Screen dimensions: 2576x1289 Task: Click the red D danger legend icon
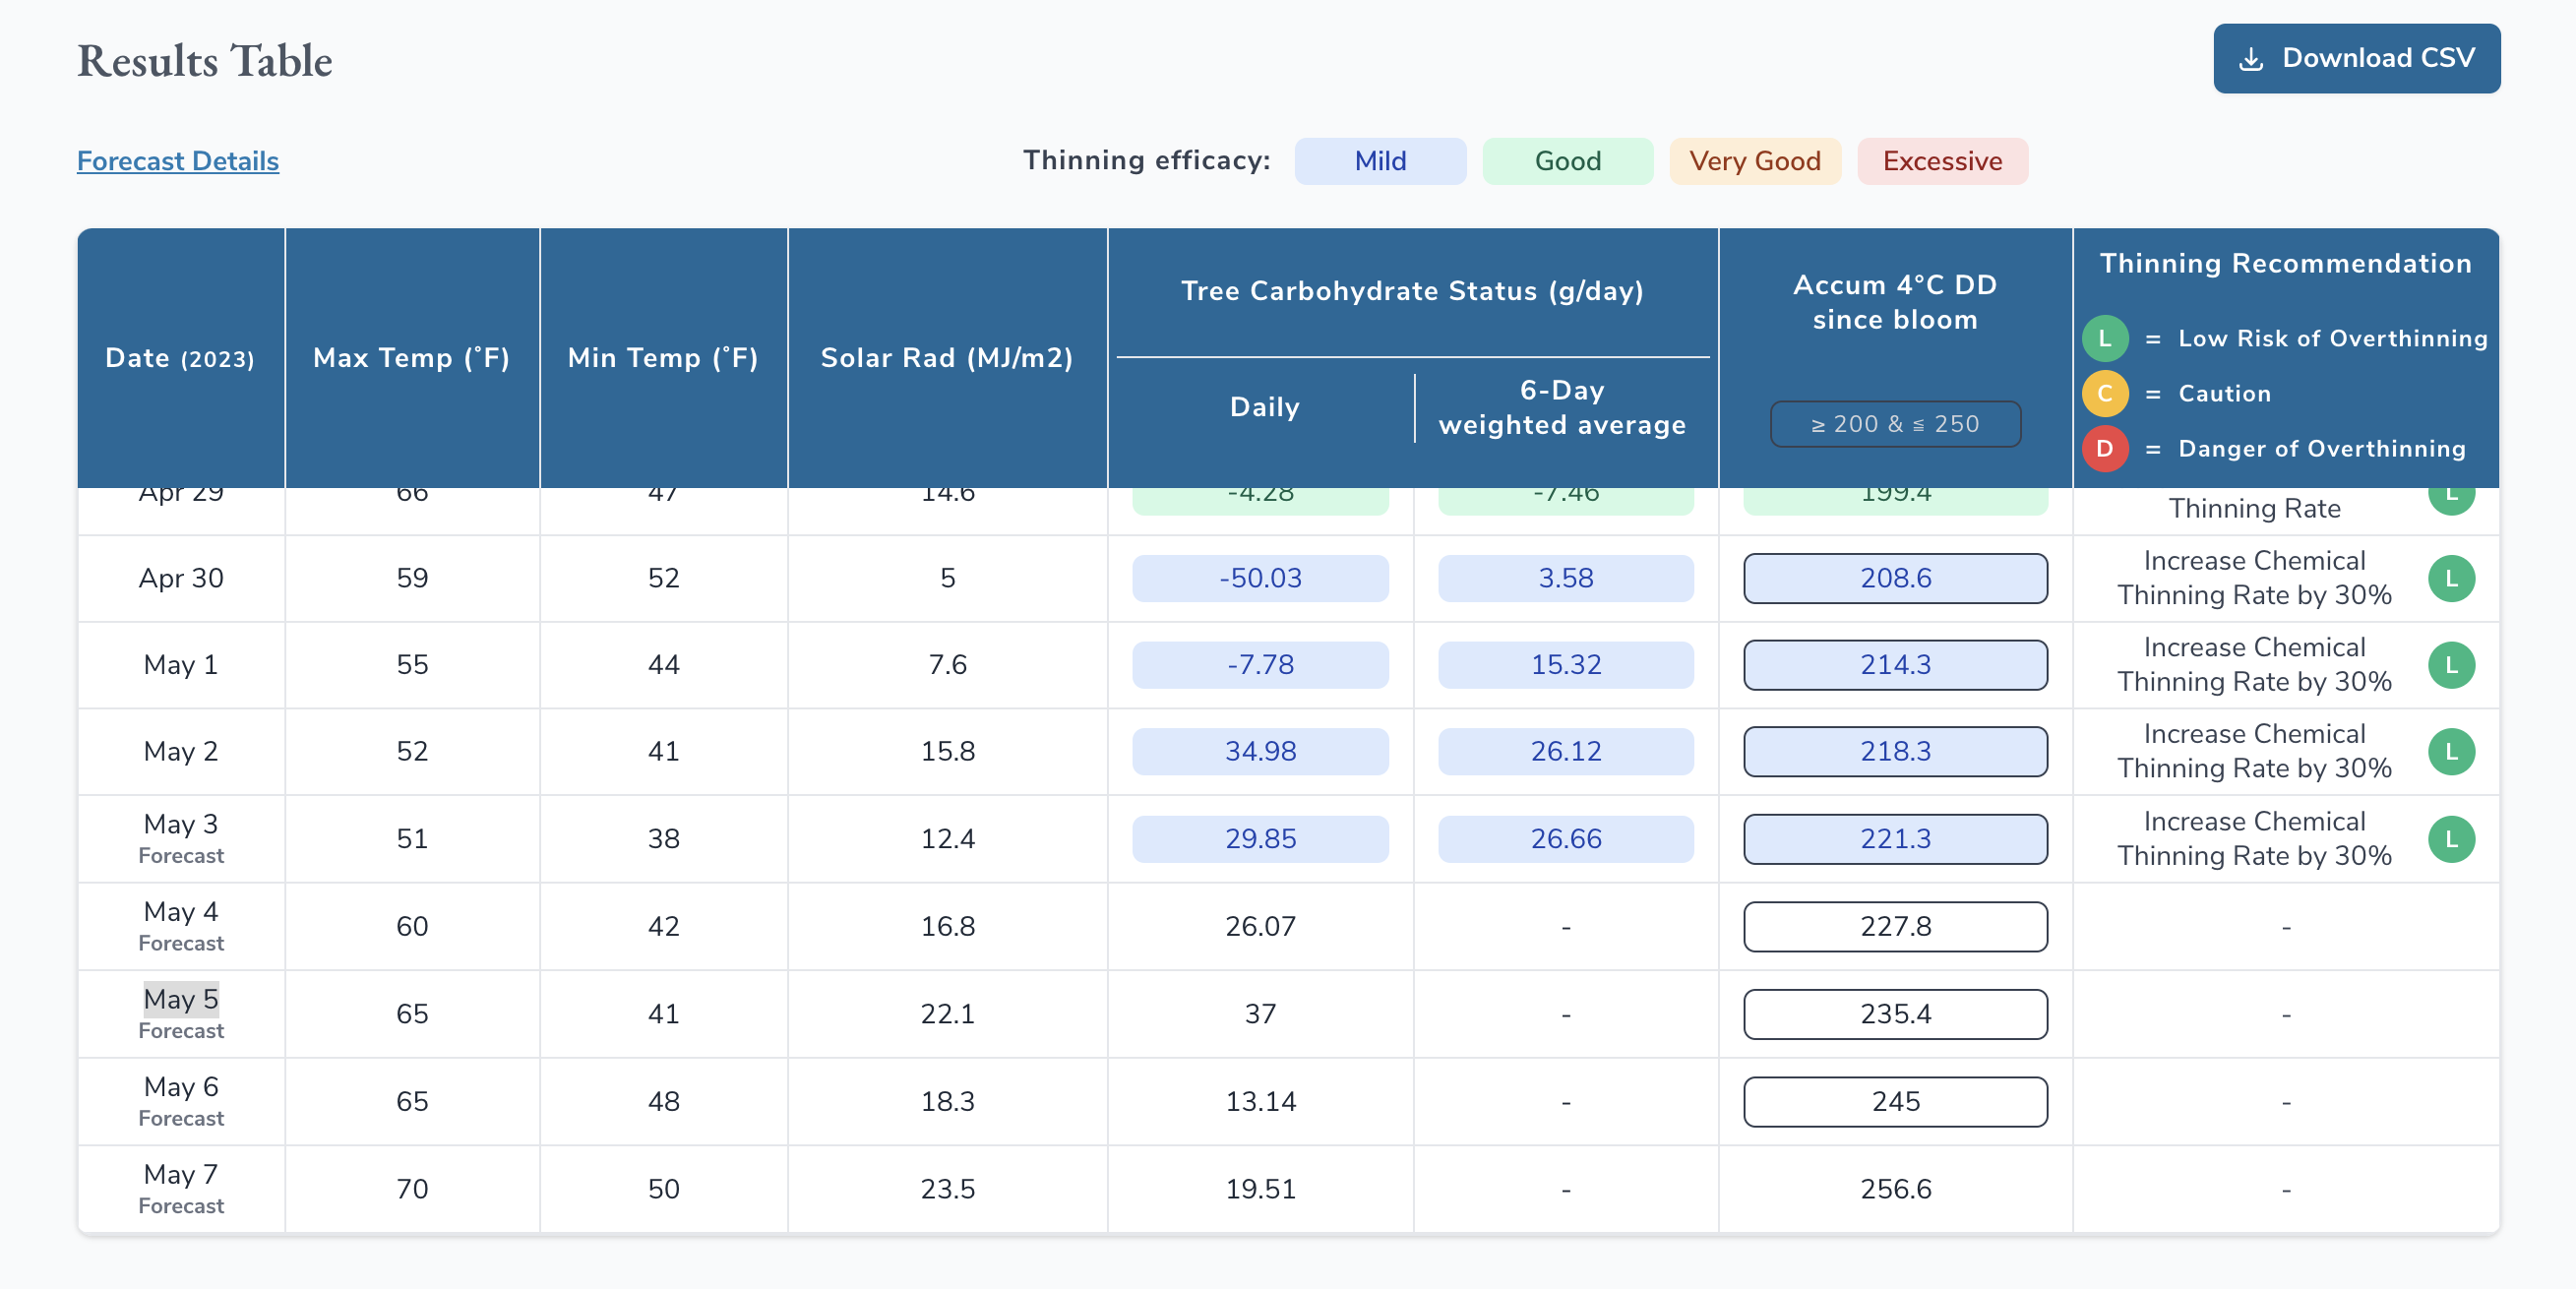(2104, 448)
